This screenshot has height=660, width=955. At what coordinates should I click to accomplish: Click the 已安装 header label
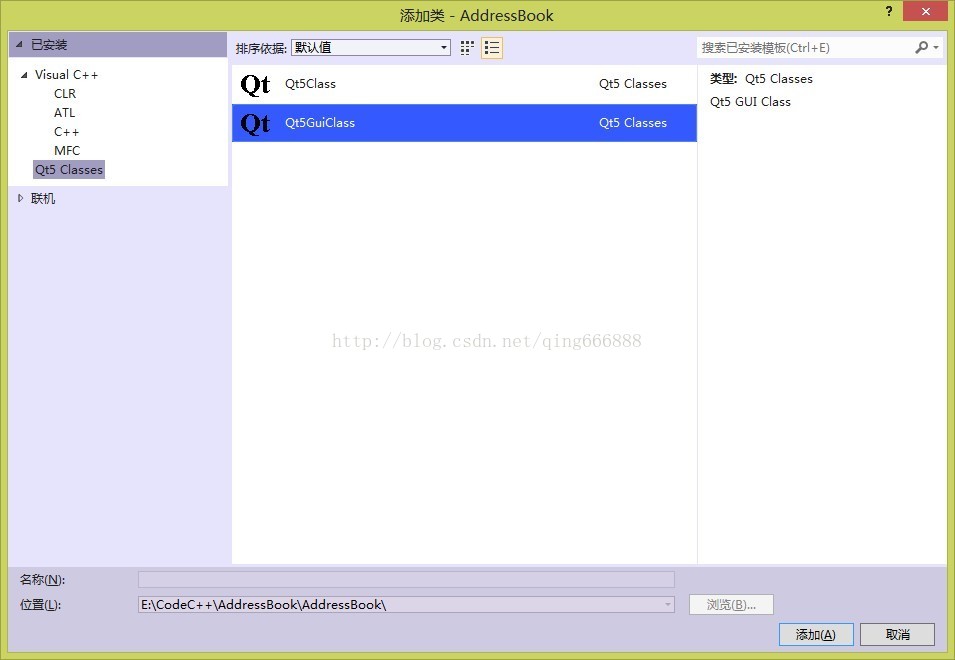[49, 44]
